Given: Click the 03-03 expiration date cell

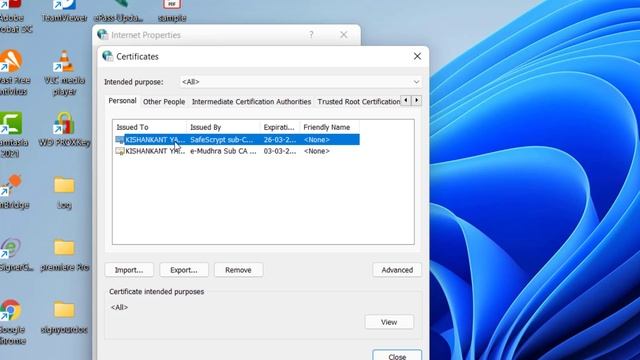Looking at the screenshot, I should (280, 151).
